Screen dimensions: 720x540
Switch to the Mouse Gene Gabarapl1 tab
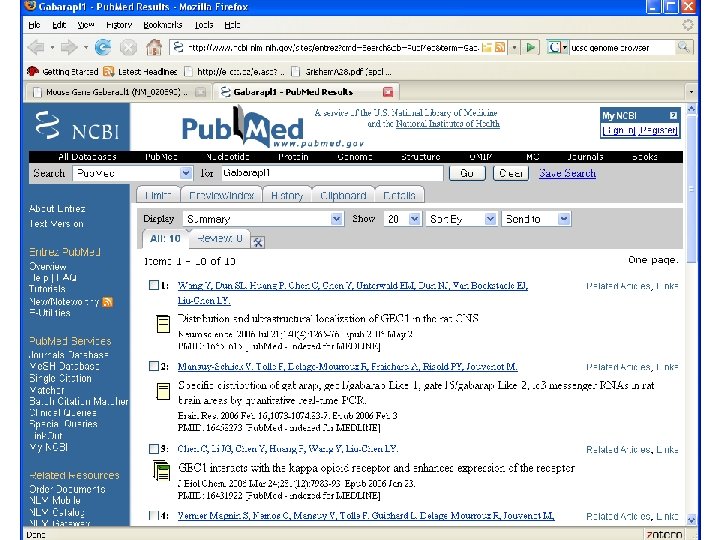pos(117,92)
